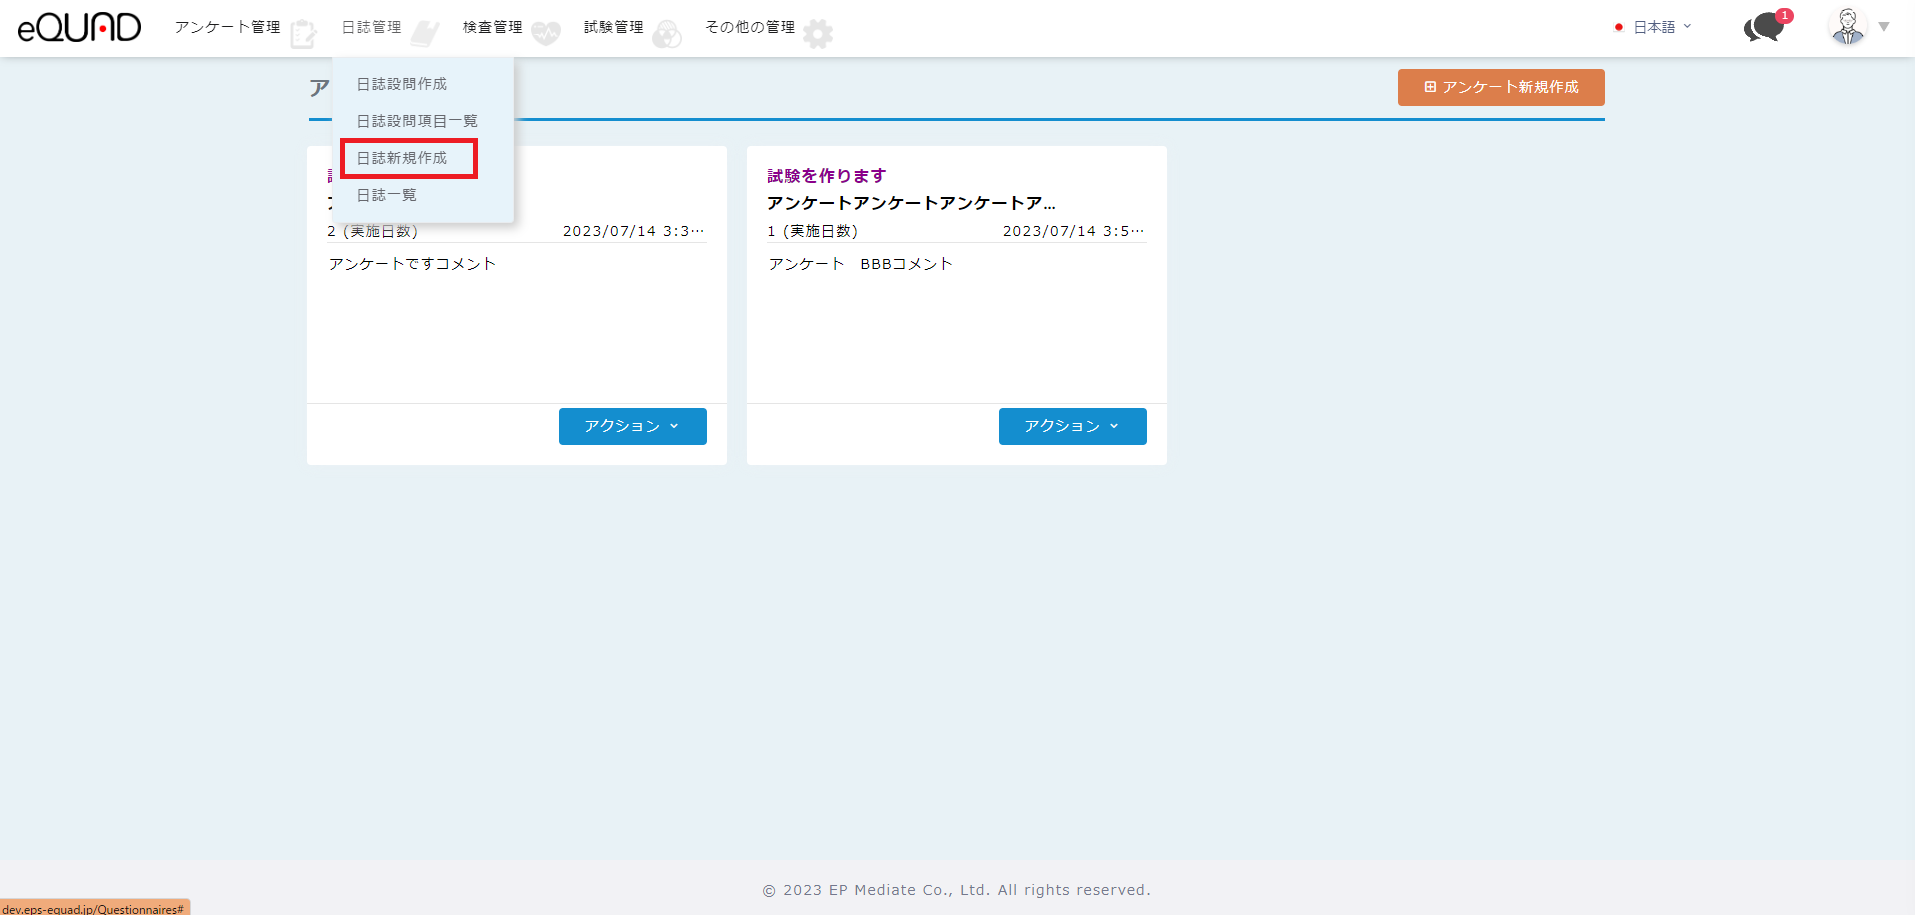Select 日誌設問項目一覧 menu item

click(417, 121)
